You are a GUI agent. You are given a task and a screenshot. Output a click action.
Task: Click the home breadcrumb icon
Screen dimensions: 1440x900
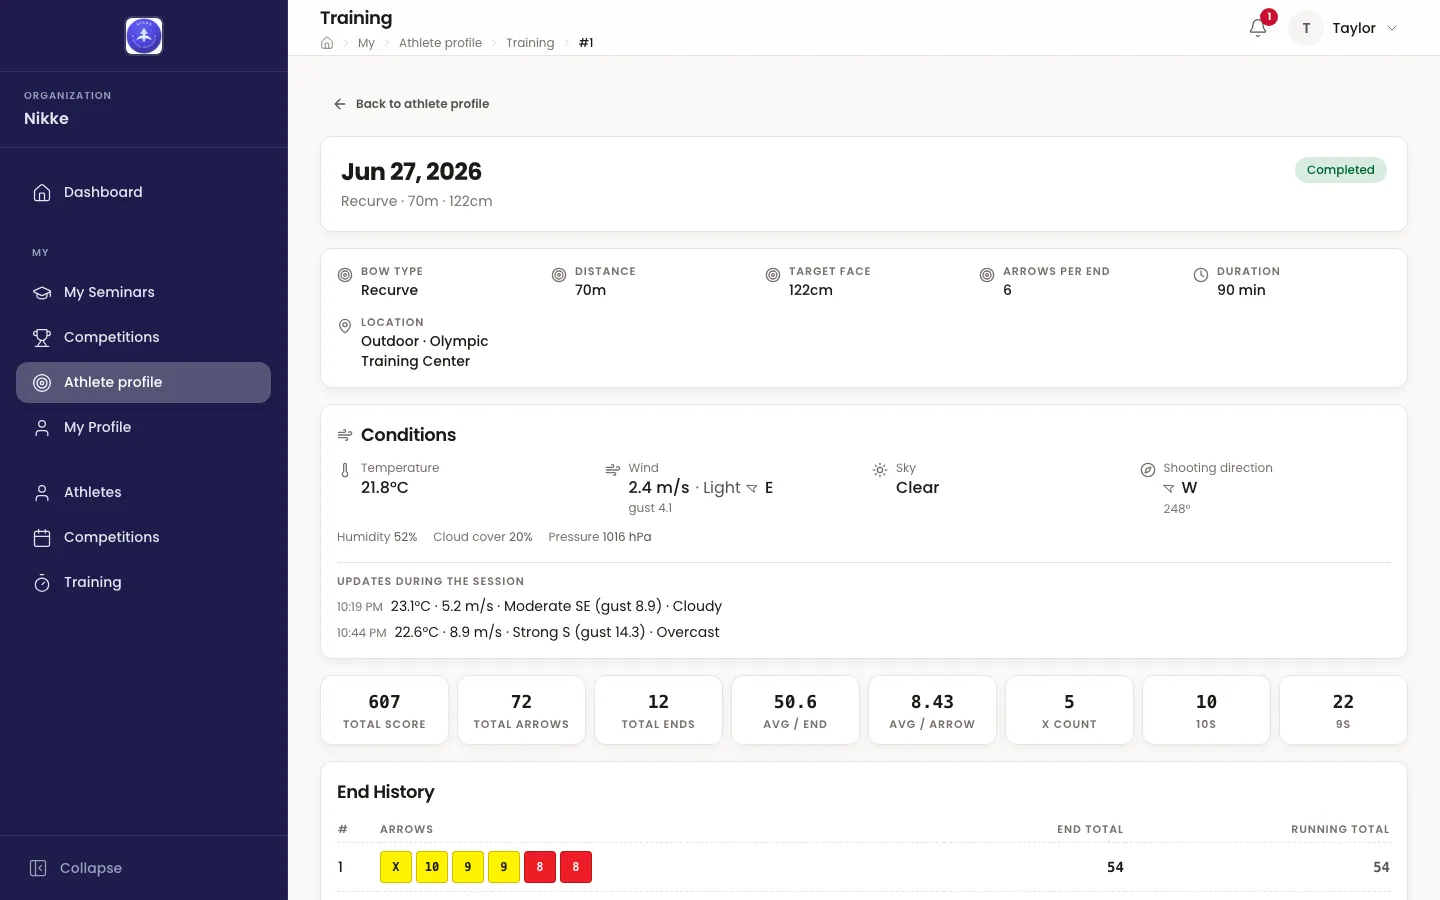point(327,43)
